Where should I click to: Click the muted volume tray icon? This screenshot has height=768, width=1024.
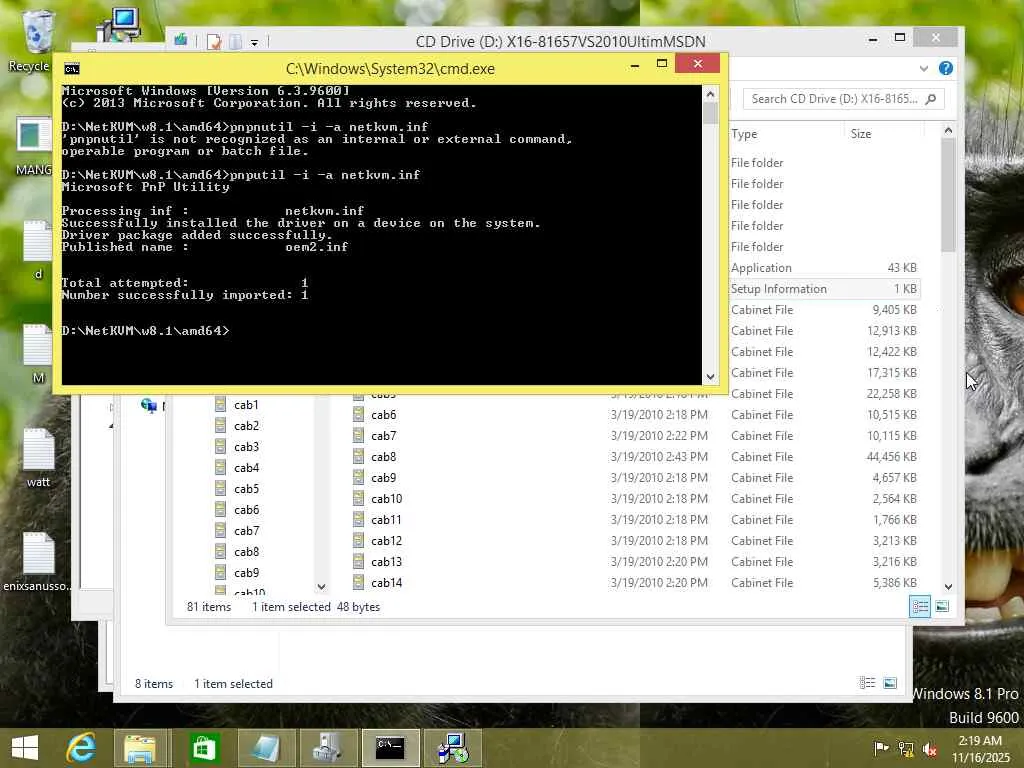click(929, 748)
